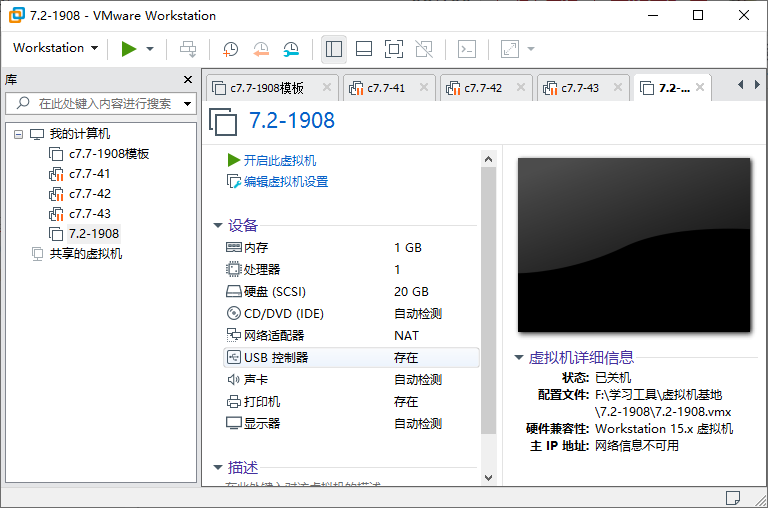Screen dimensions: 768x508
Task: Open the 硬盘 (SCSI) device entry
Action: [x=351, y=291]
